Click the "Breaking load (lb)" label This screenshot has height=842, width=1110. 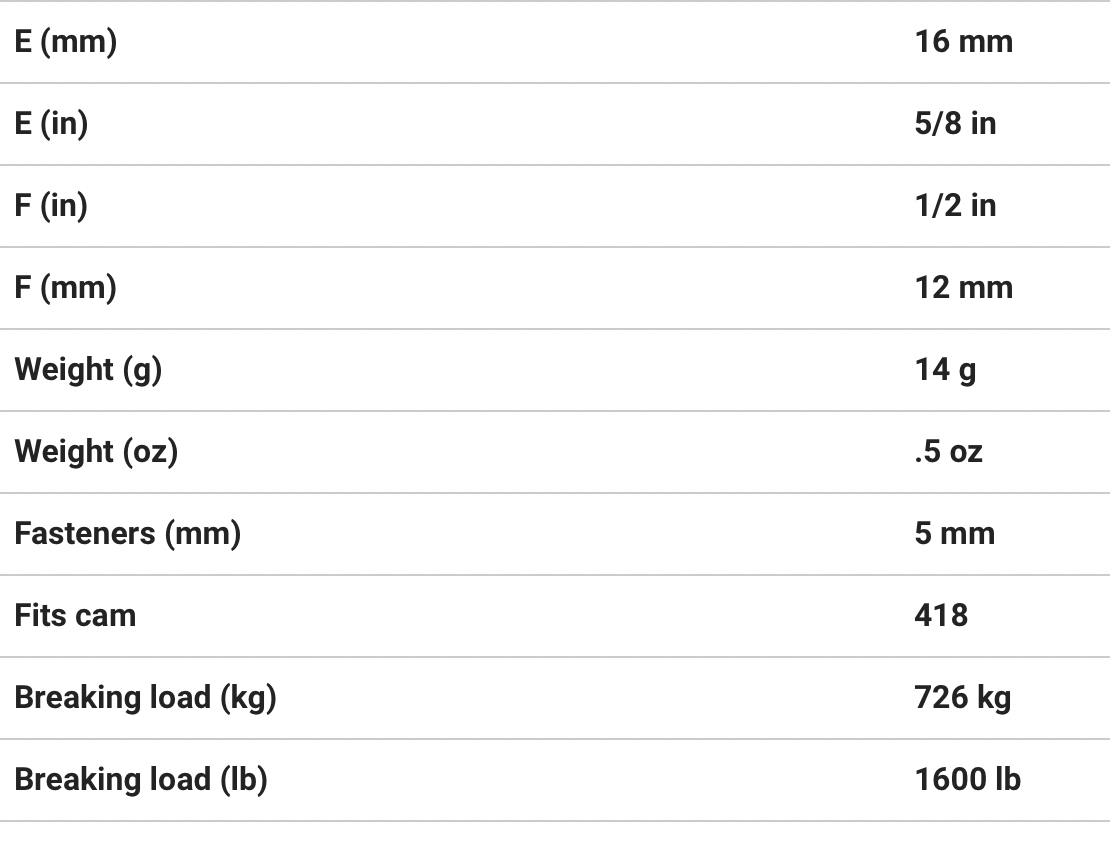point(141,780)
